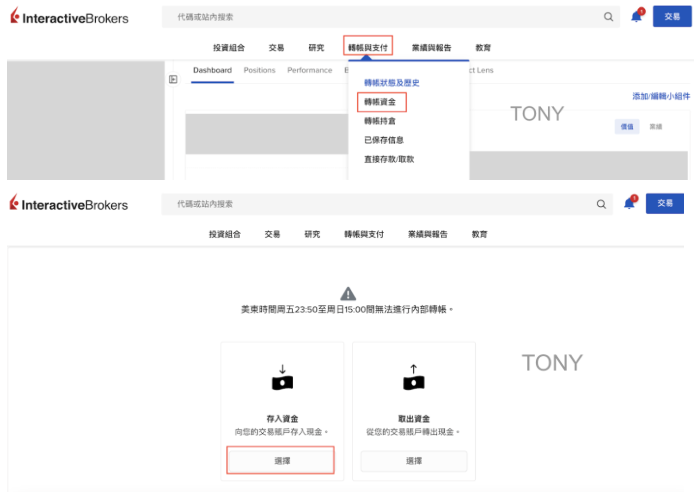Click 選擇 button under 存入資金
This screenshot has width=700, height=492.
(280, 460)
